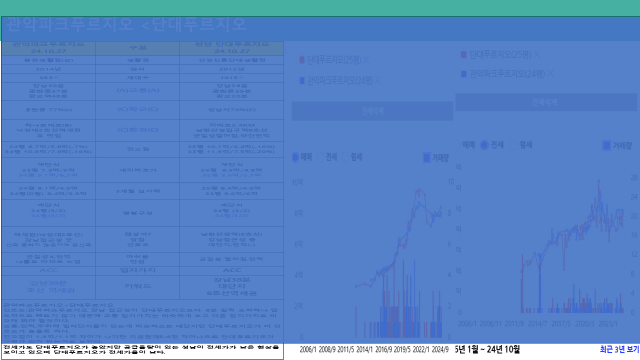The image size is (640, 360).
Task: Select the (C)환경(C) table cell
Action: (x=138, y=130)
